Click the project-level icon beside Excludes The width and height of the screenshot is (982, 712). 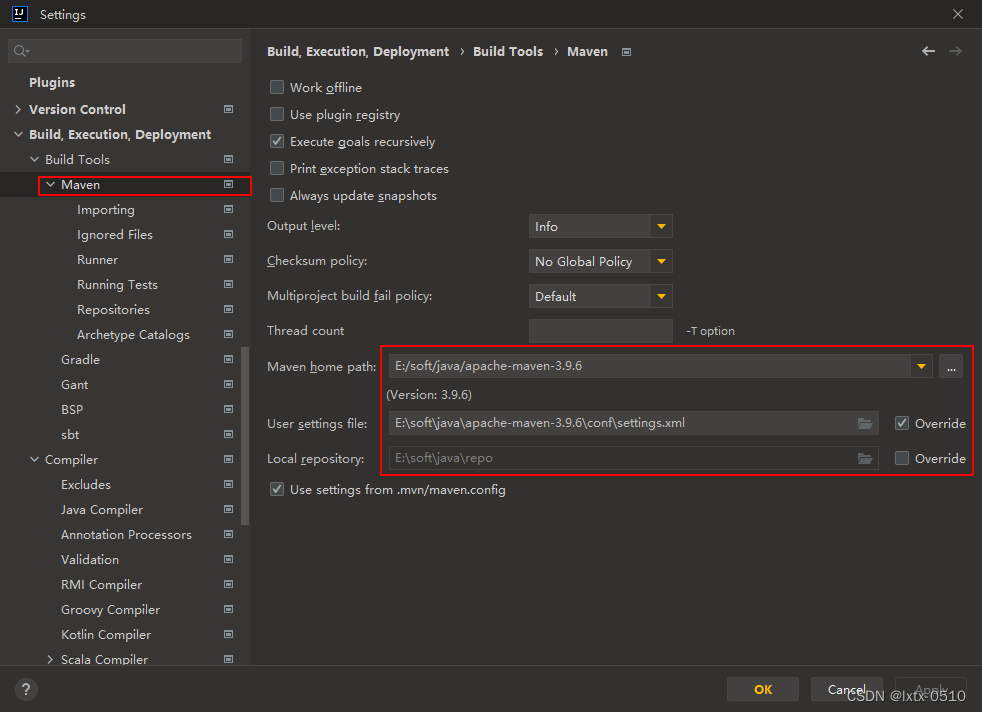click(229, 485)
